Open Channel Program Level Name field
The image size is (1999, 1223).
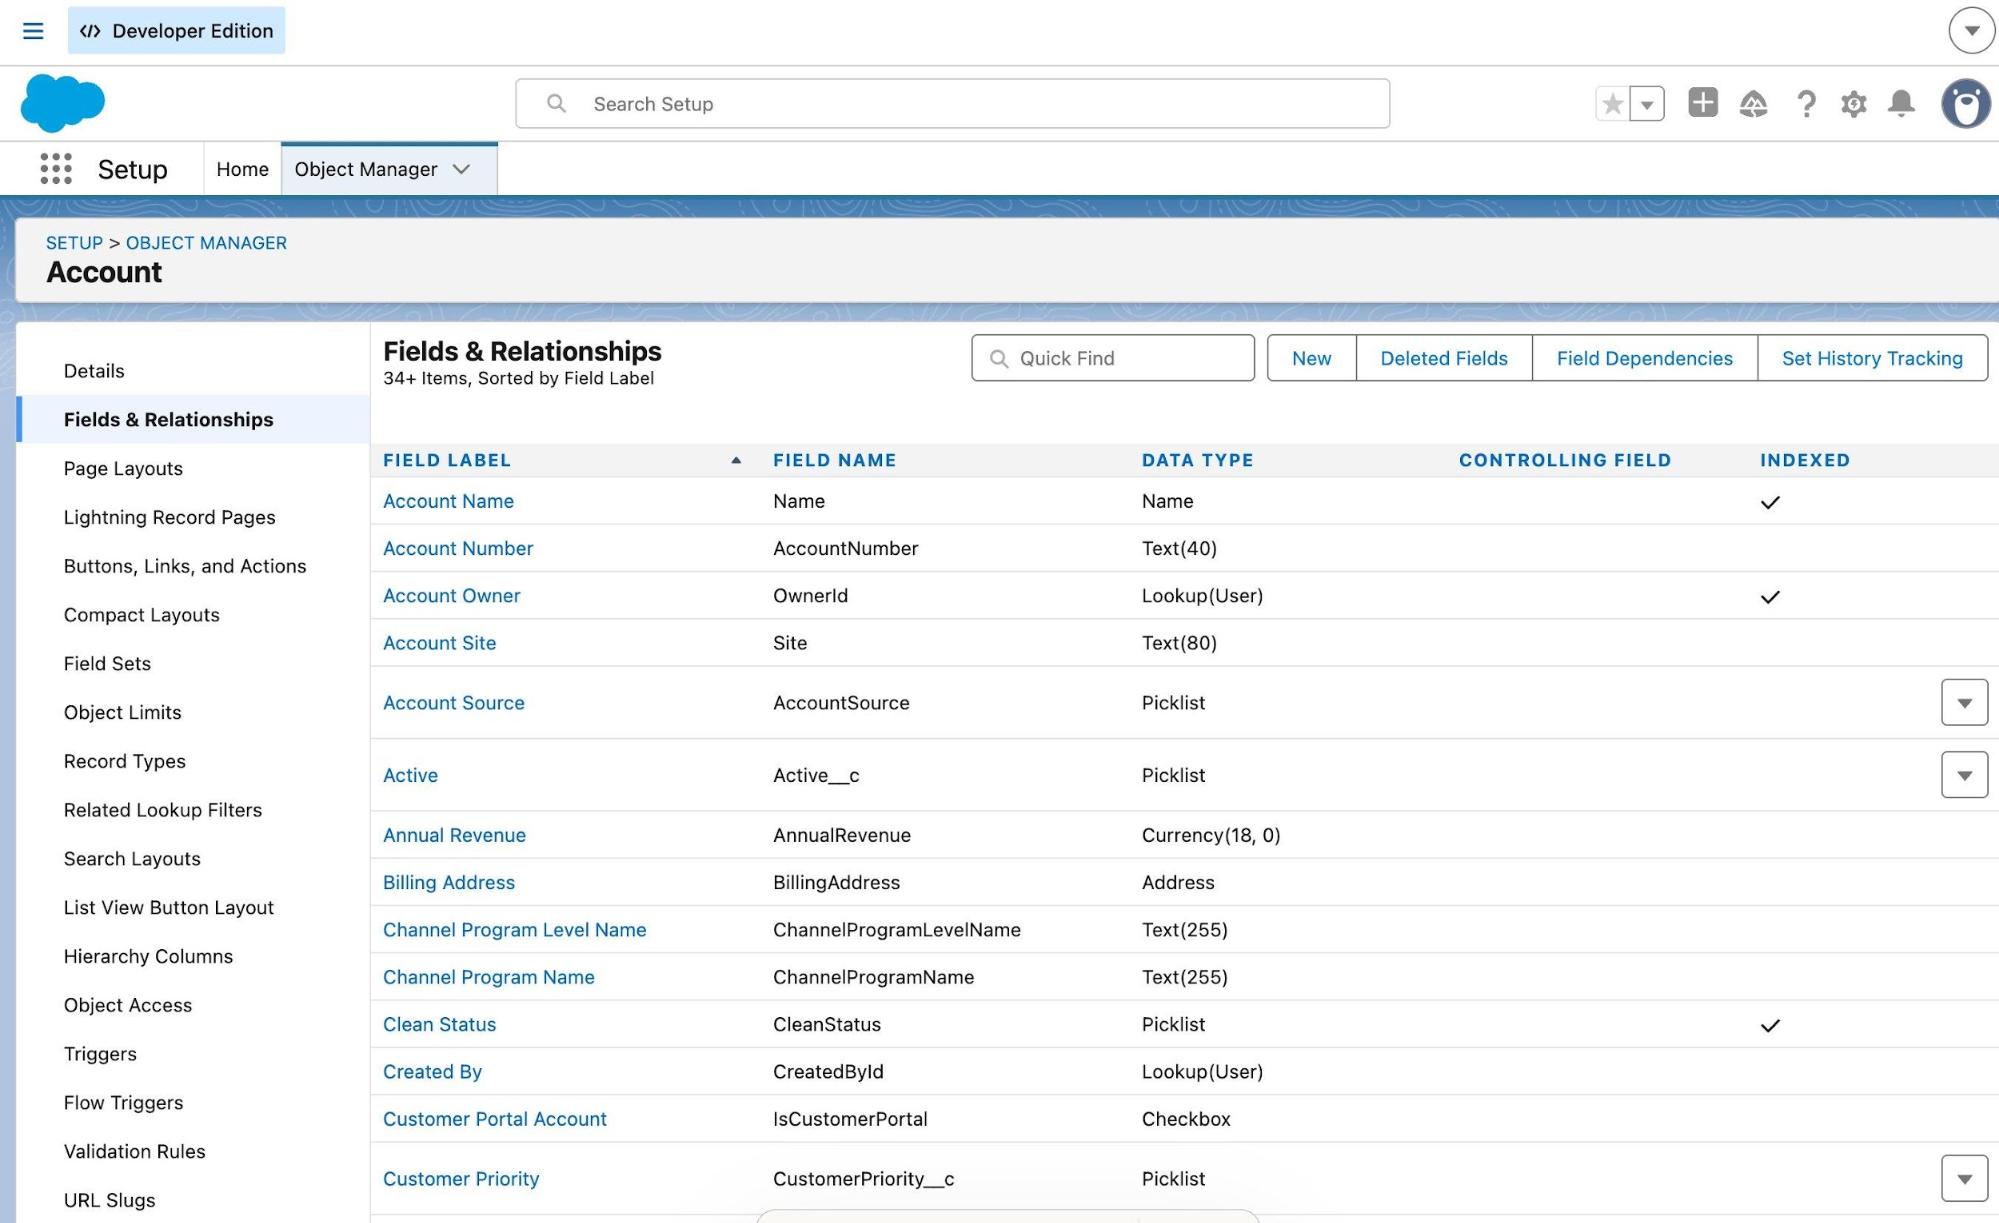point(514,930)
